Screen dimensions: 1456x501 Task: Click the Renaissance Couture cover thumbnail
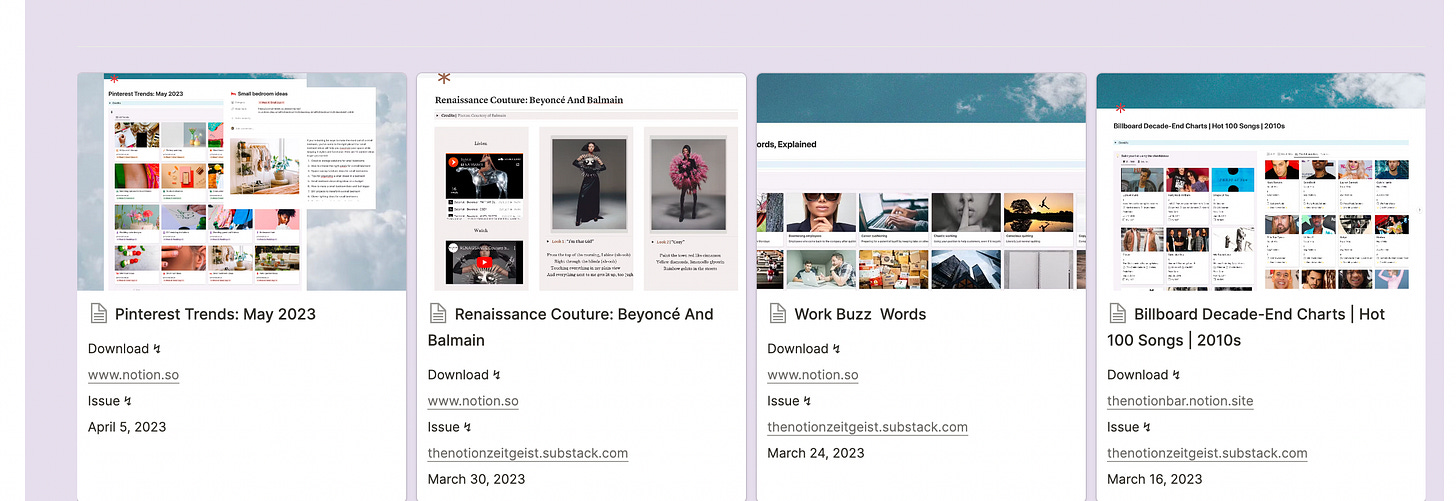pyautogui.click(x=582, y=182)
